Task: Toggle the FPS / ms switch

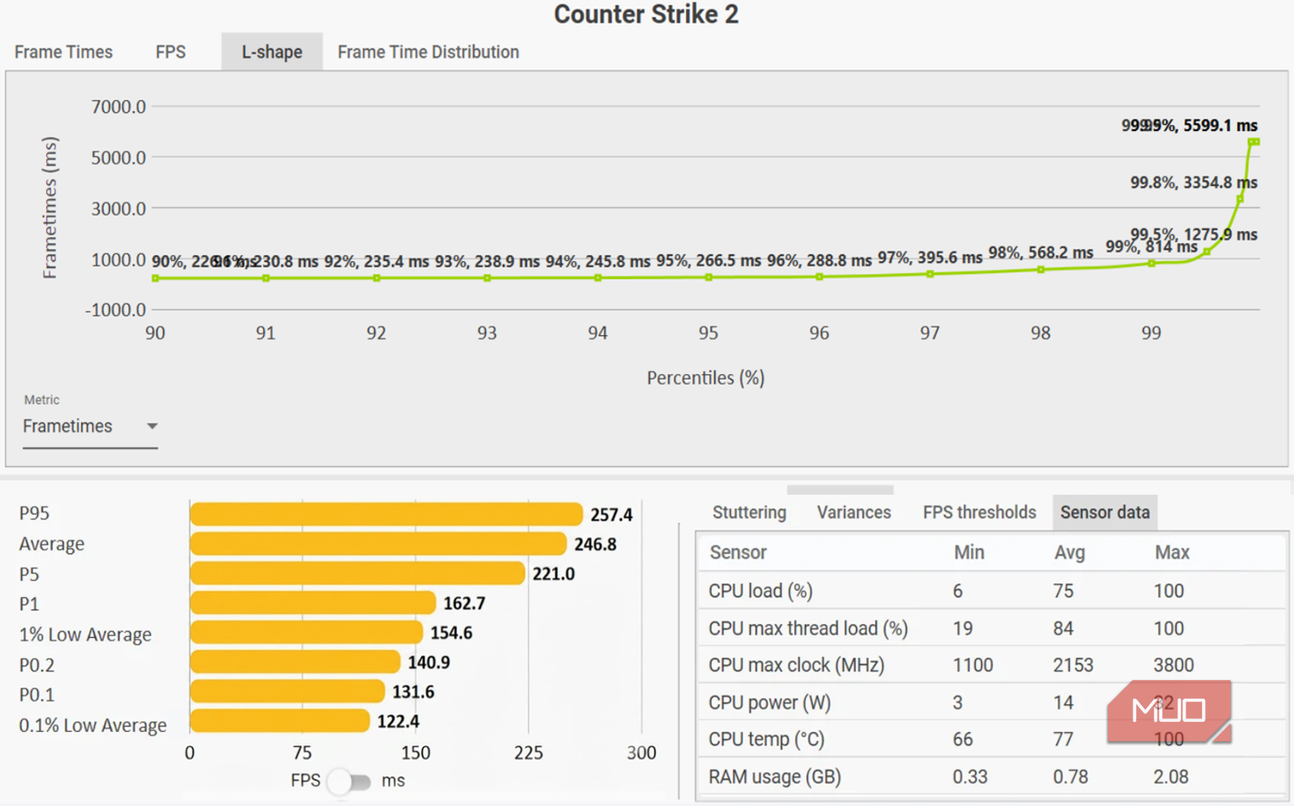Action: click(349, 781)
